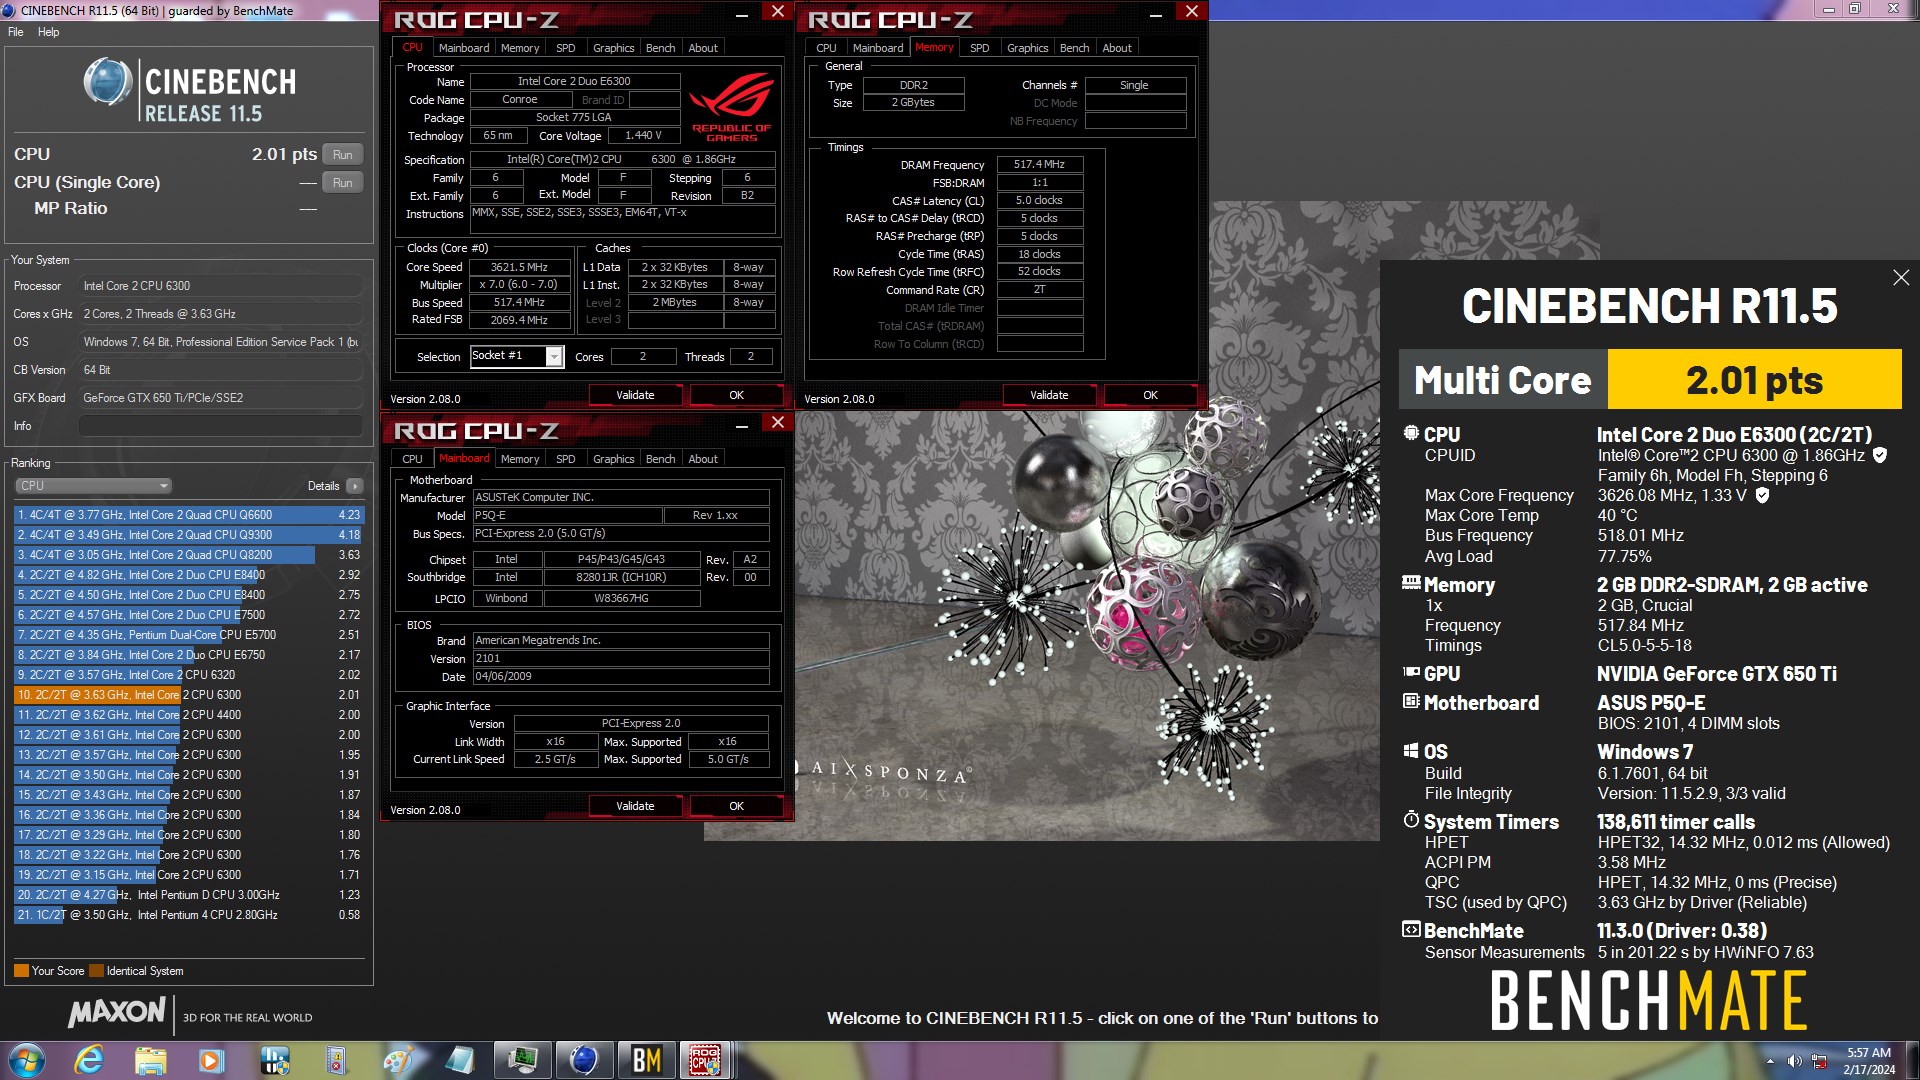Viewport: 1920px width, 1080px height.
Task: Click OK in Motherboard CPU-Z window
Action: coord(736,806)
